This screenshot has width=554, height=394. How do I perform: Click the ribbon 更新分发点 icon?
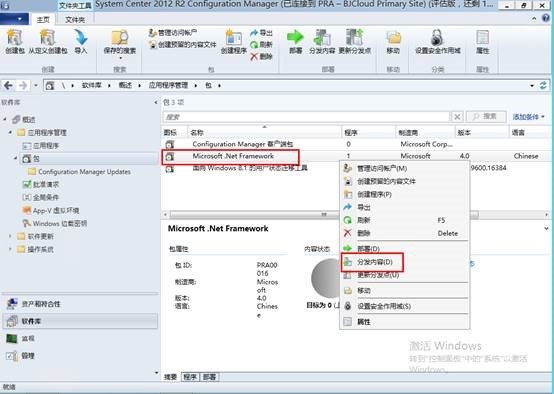click(x=355, y=37)
